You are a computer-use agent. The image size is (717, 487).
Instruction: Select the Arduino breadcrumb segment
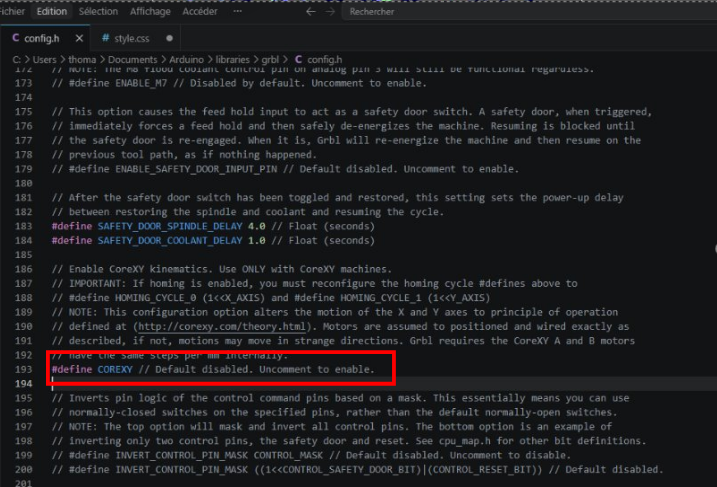coord(186,59)
